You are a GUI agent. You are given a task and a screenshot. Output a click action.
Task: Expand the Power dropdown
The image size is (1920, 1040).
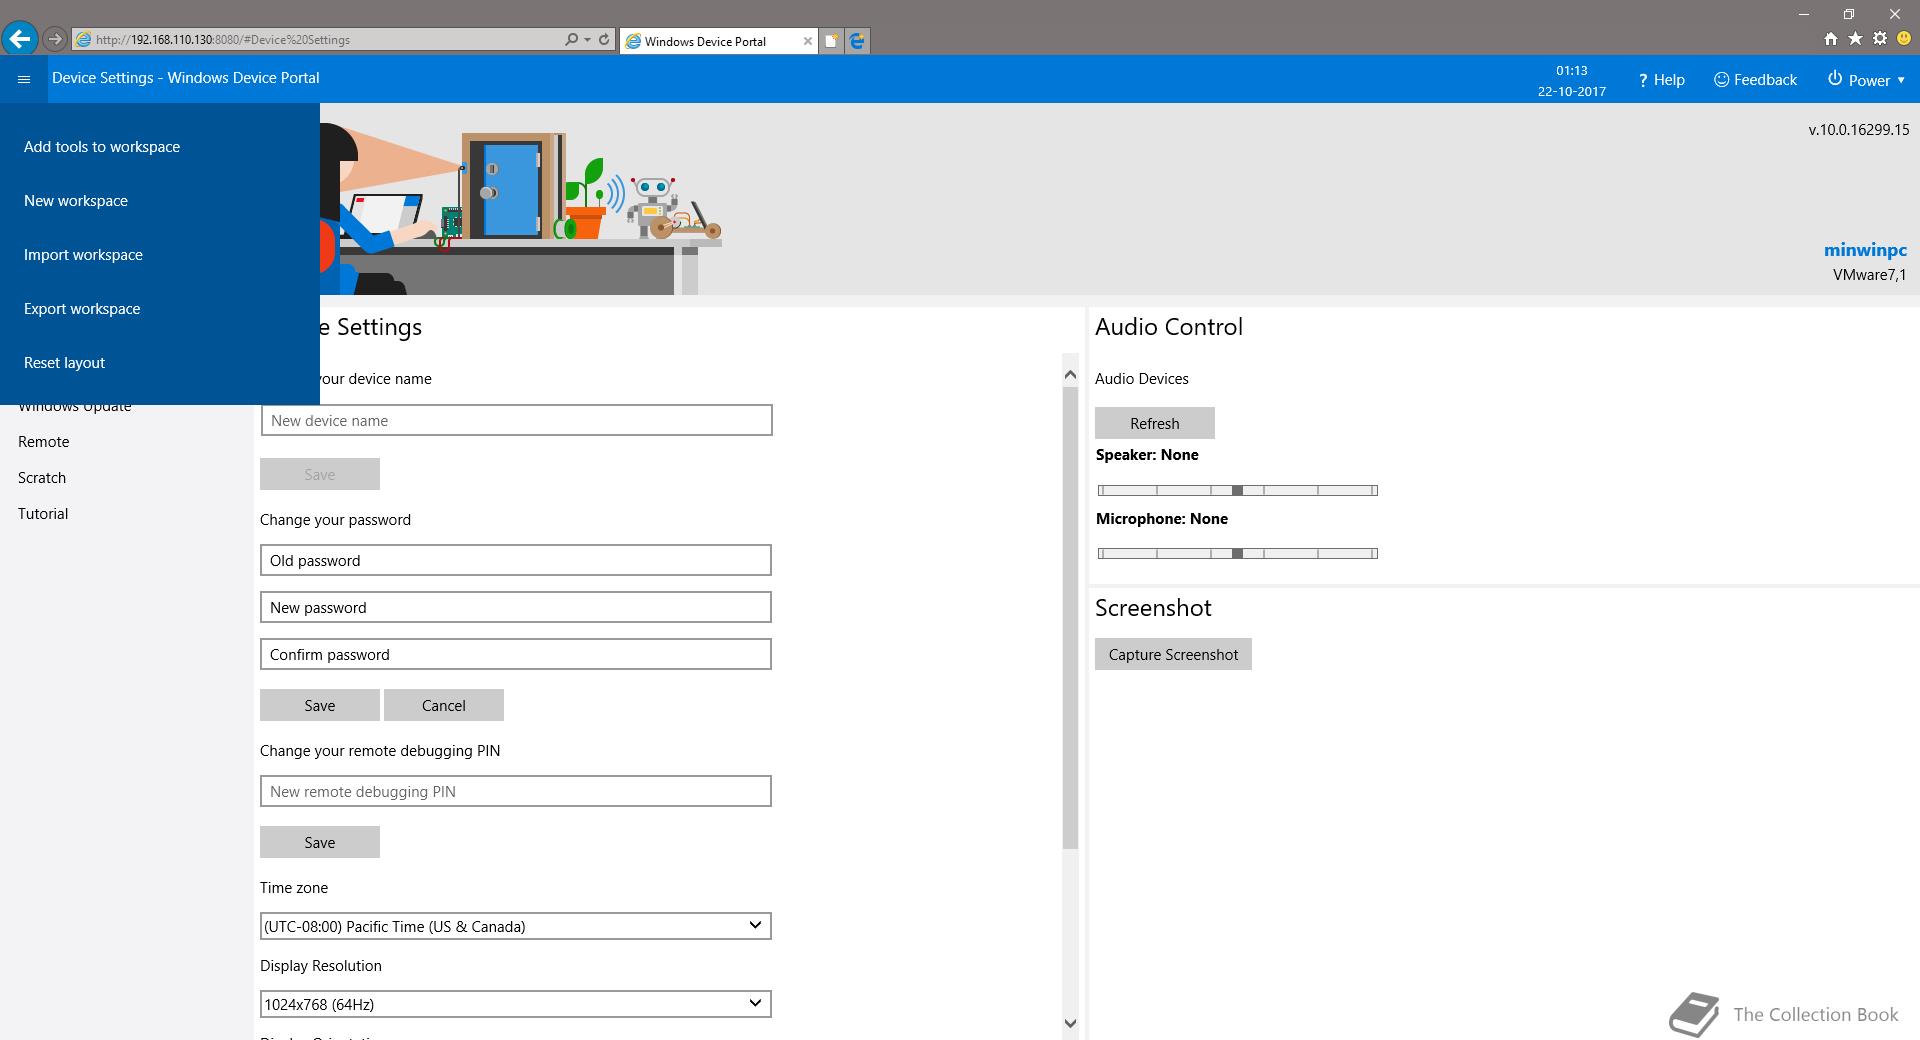click(x=1866, y=80)
